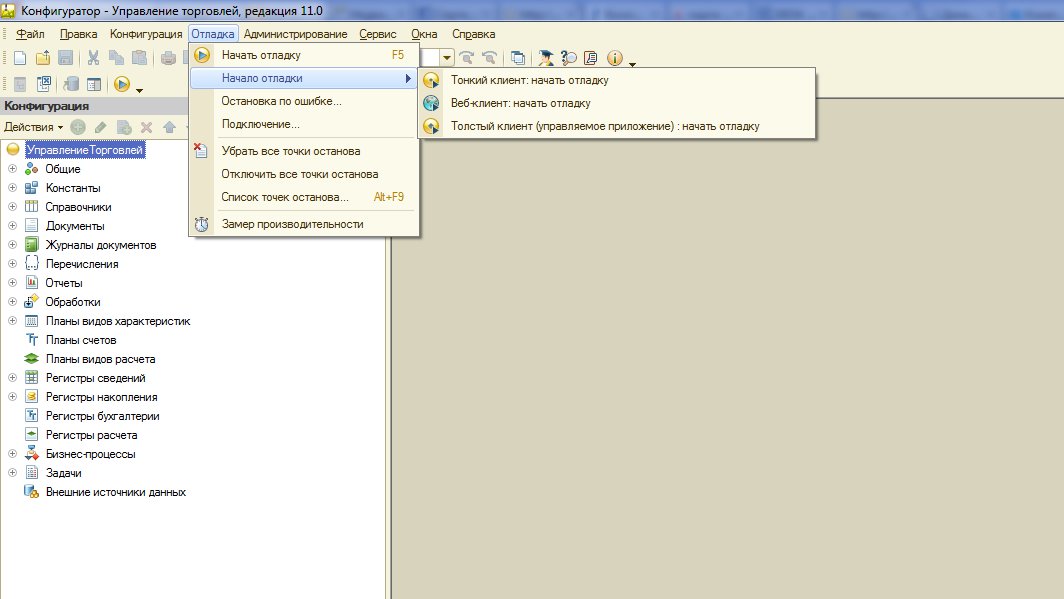
Task: Expand the Регистры сведений tree node
Action: coord(12,377)
